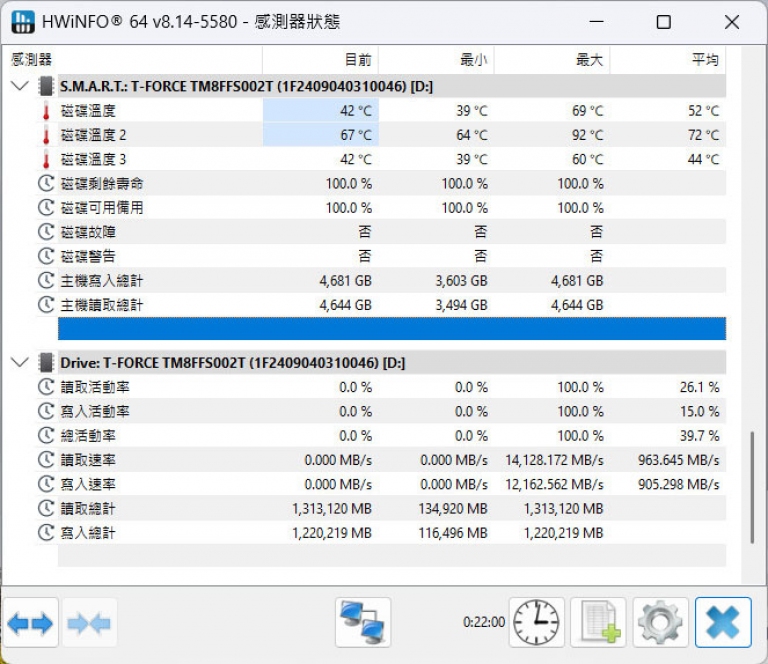This screenshot has height=664, width=768.
Task: Click the HWiNFO app icon in title bar
Action: pos(23,22)
